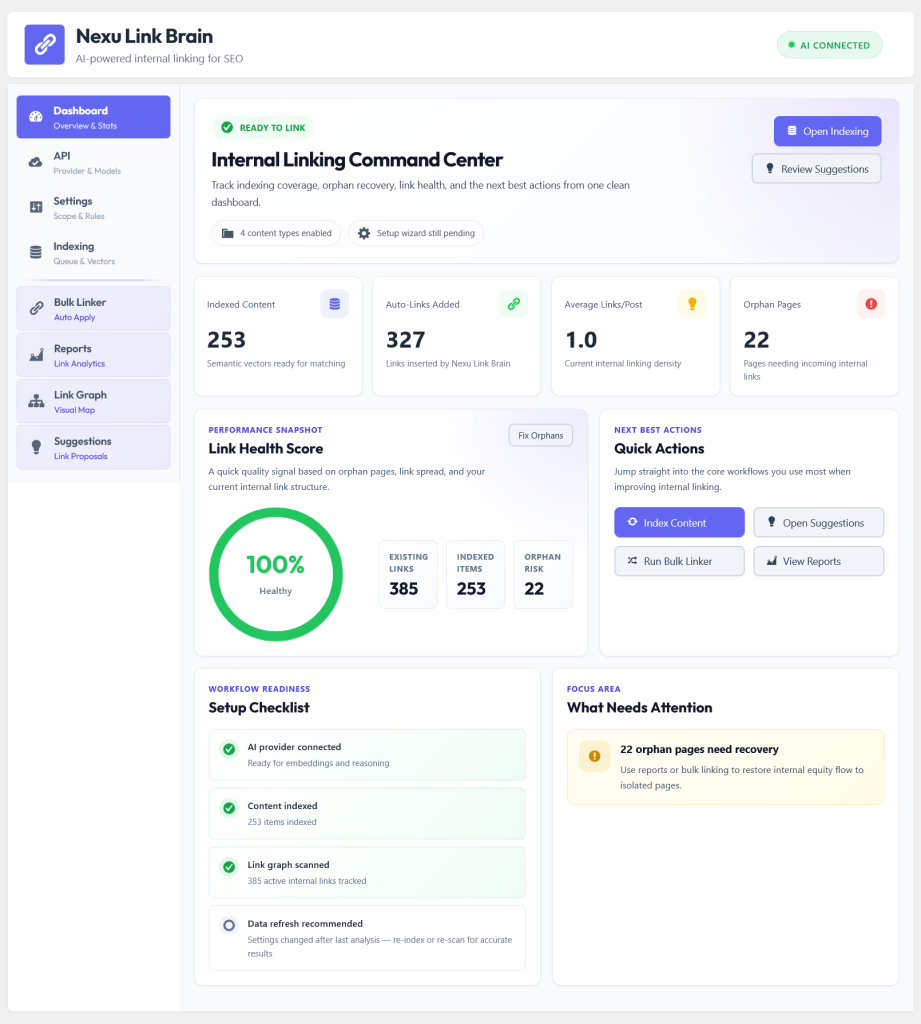Click the Data refresh recommended empty circle

coord(229,925)
